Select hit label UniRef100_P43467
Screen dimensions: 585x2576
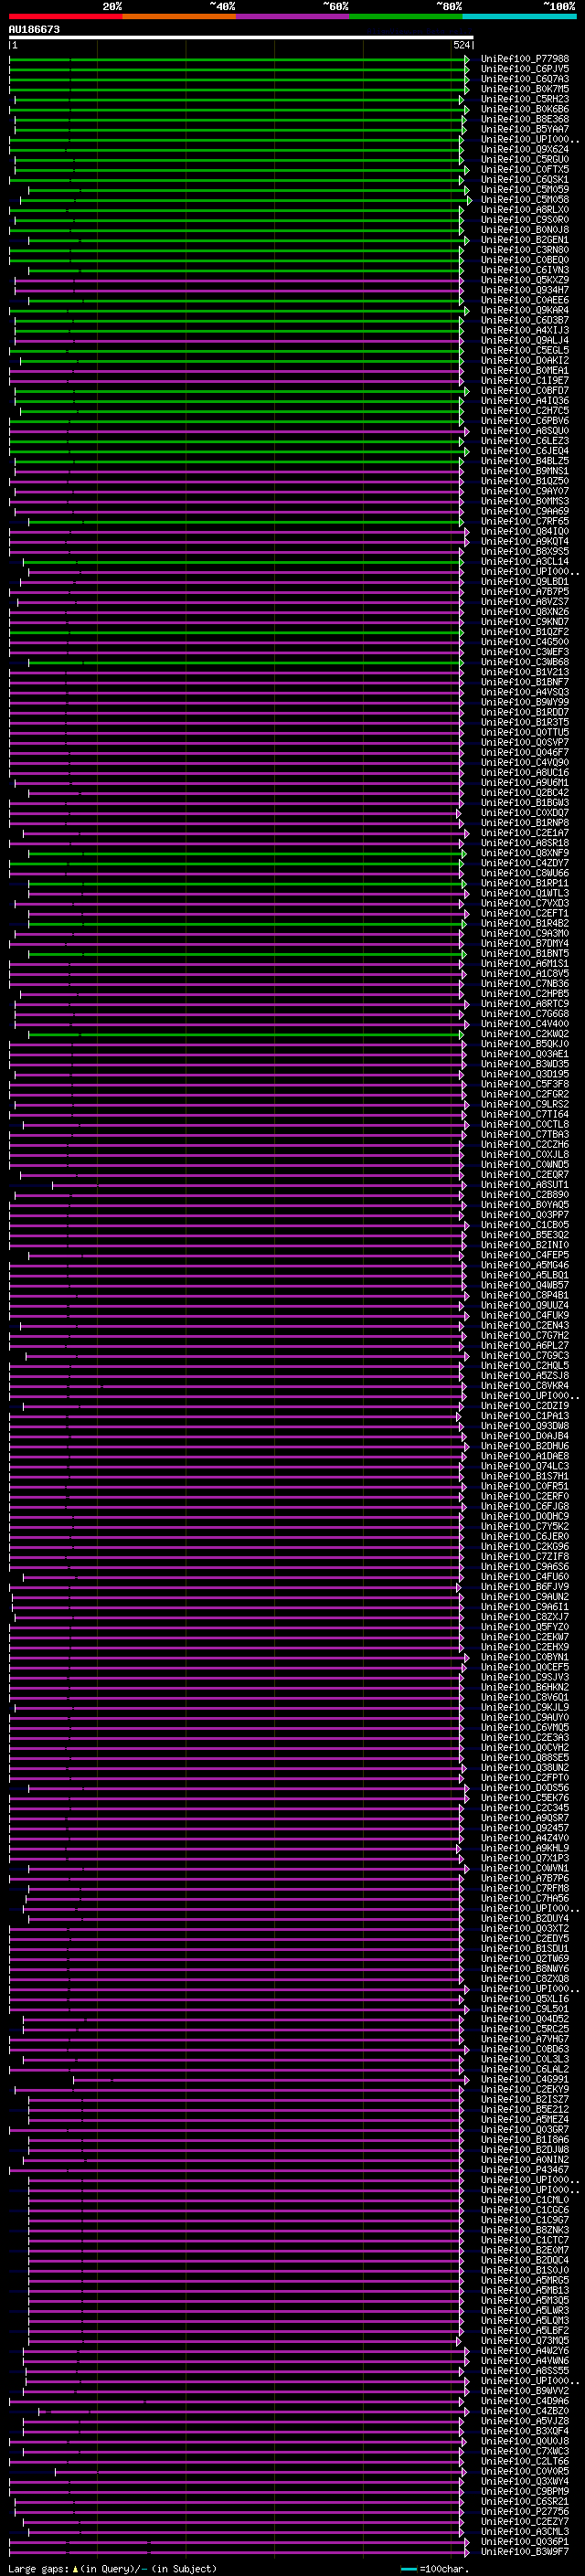(x=524, y=2169)
